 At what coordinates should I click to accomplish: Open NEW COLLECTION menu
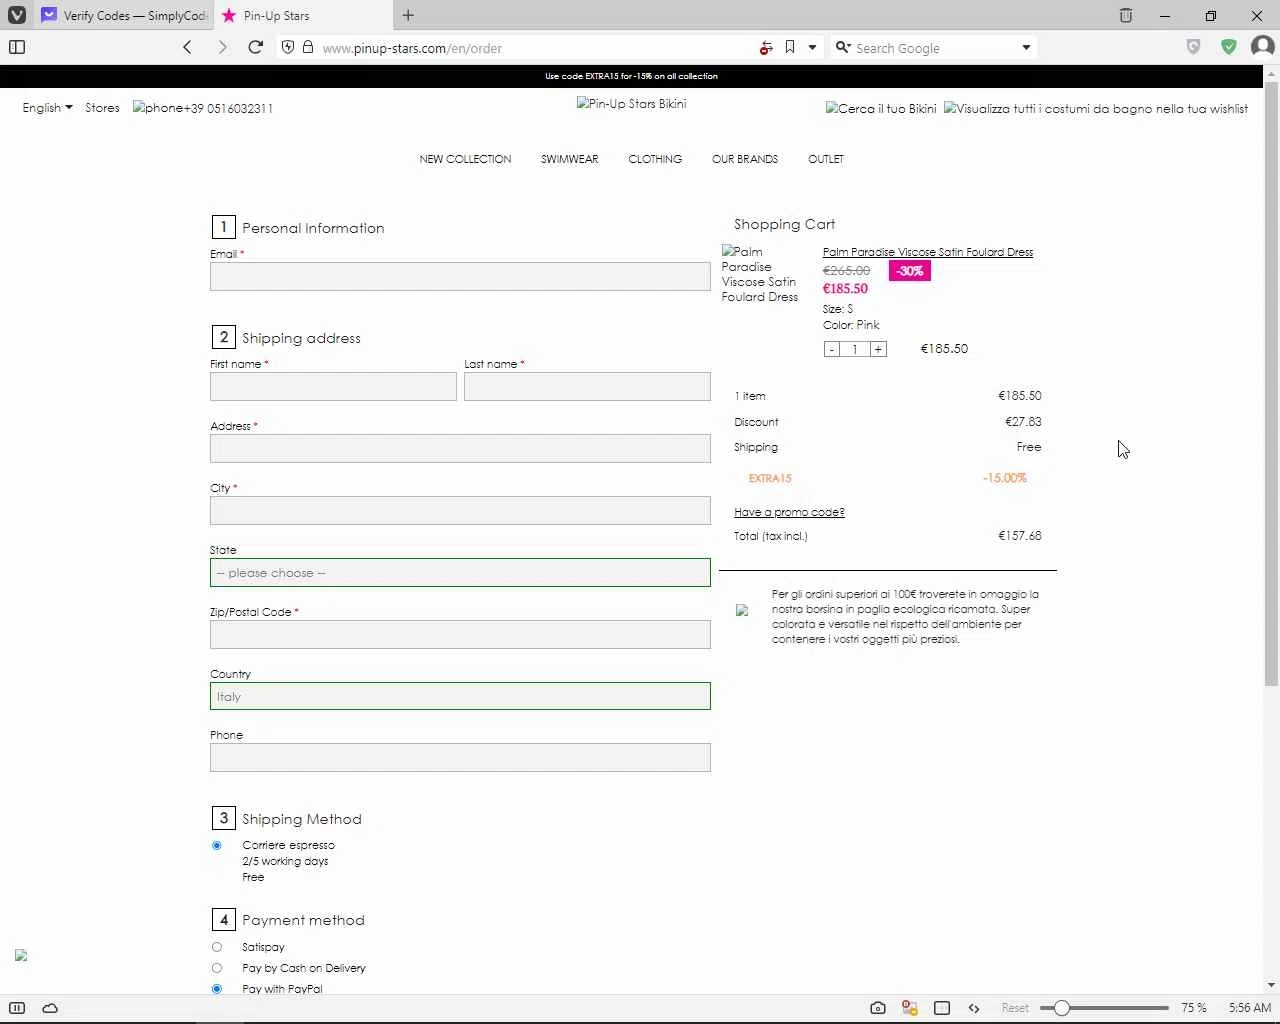click(465, 159)
